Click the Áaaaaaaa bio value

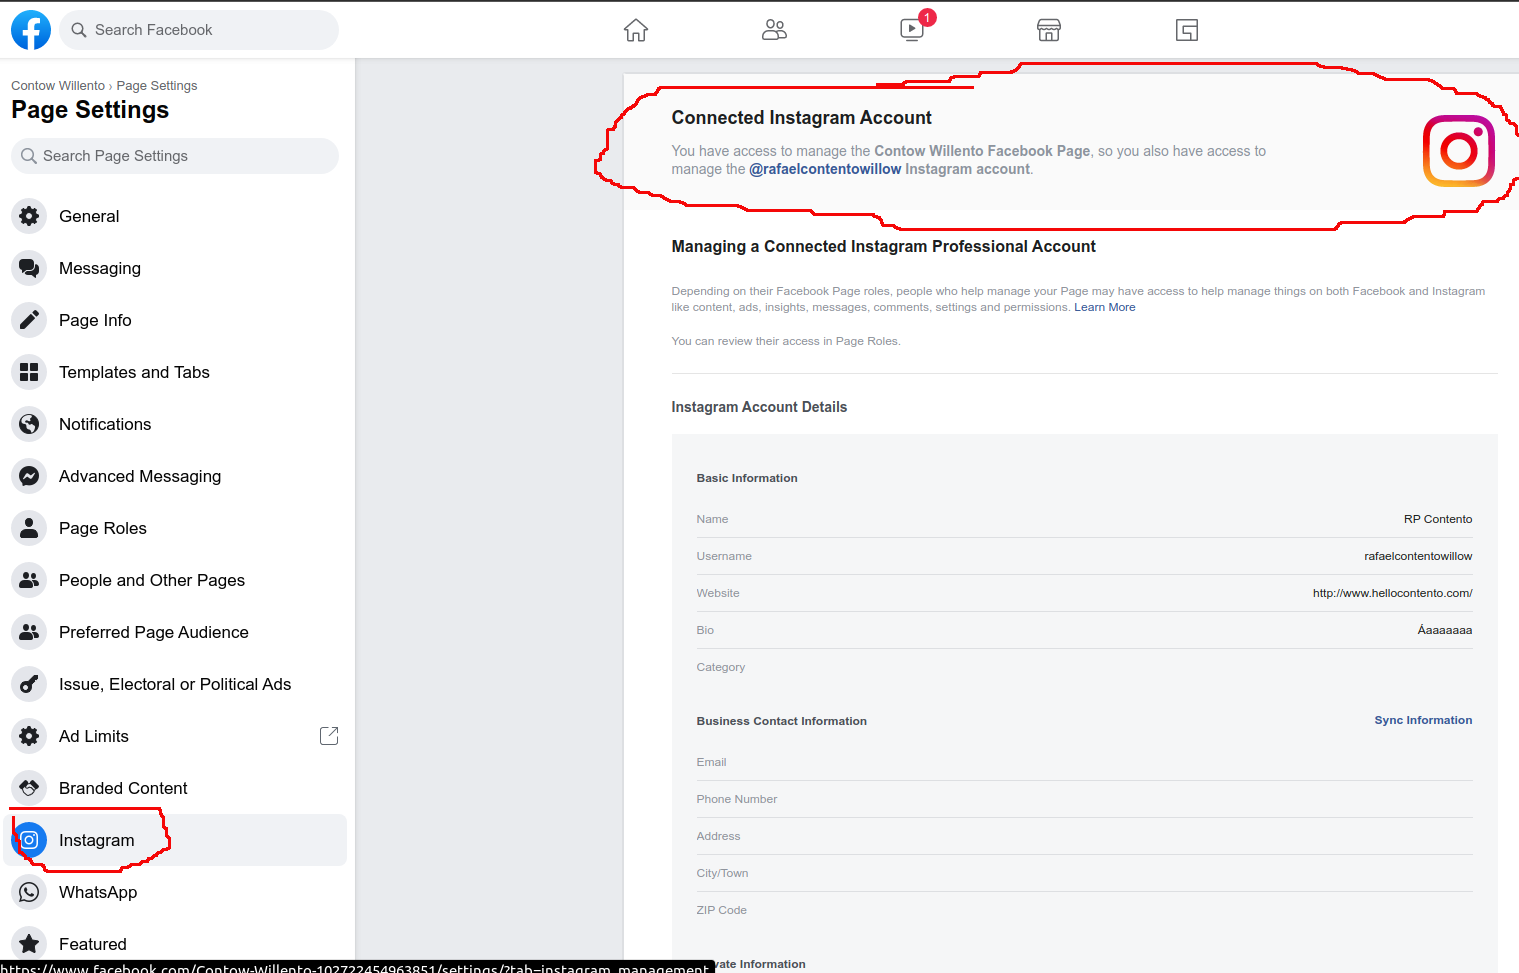[1445, 630]
